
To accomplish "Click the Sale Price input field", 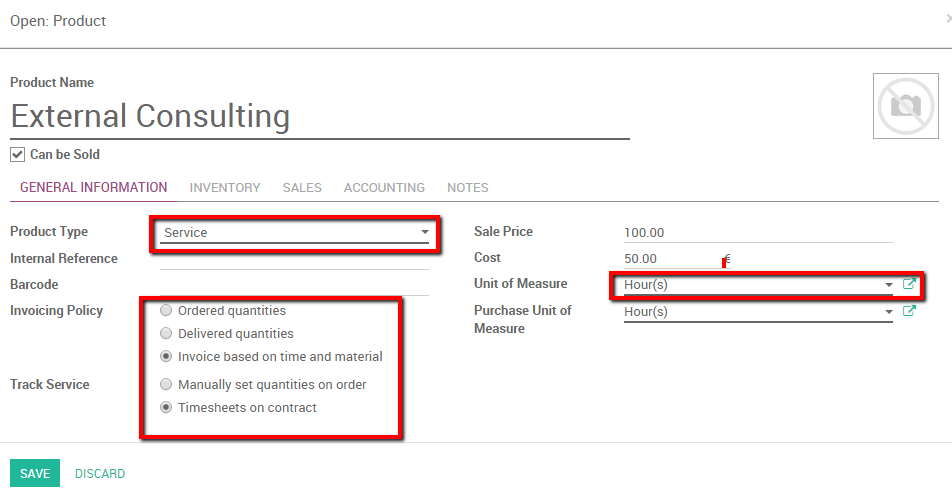I will point(756,232).
